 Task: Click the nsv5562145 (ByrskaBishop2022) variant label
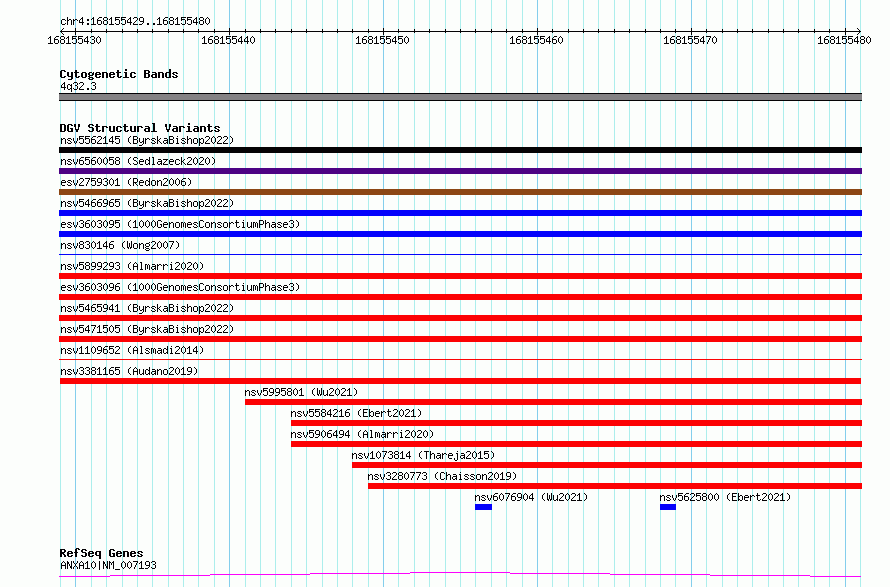[147, 140]
